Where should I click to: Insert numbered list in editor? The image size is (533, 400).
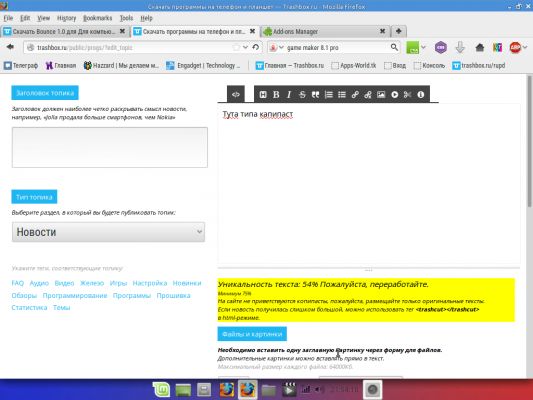point(328,94)
